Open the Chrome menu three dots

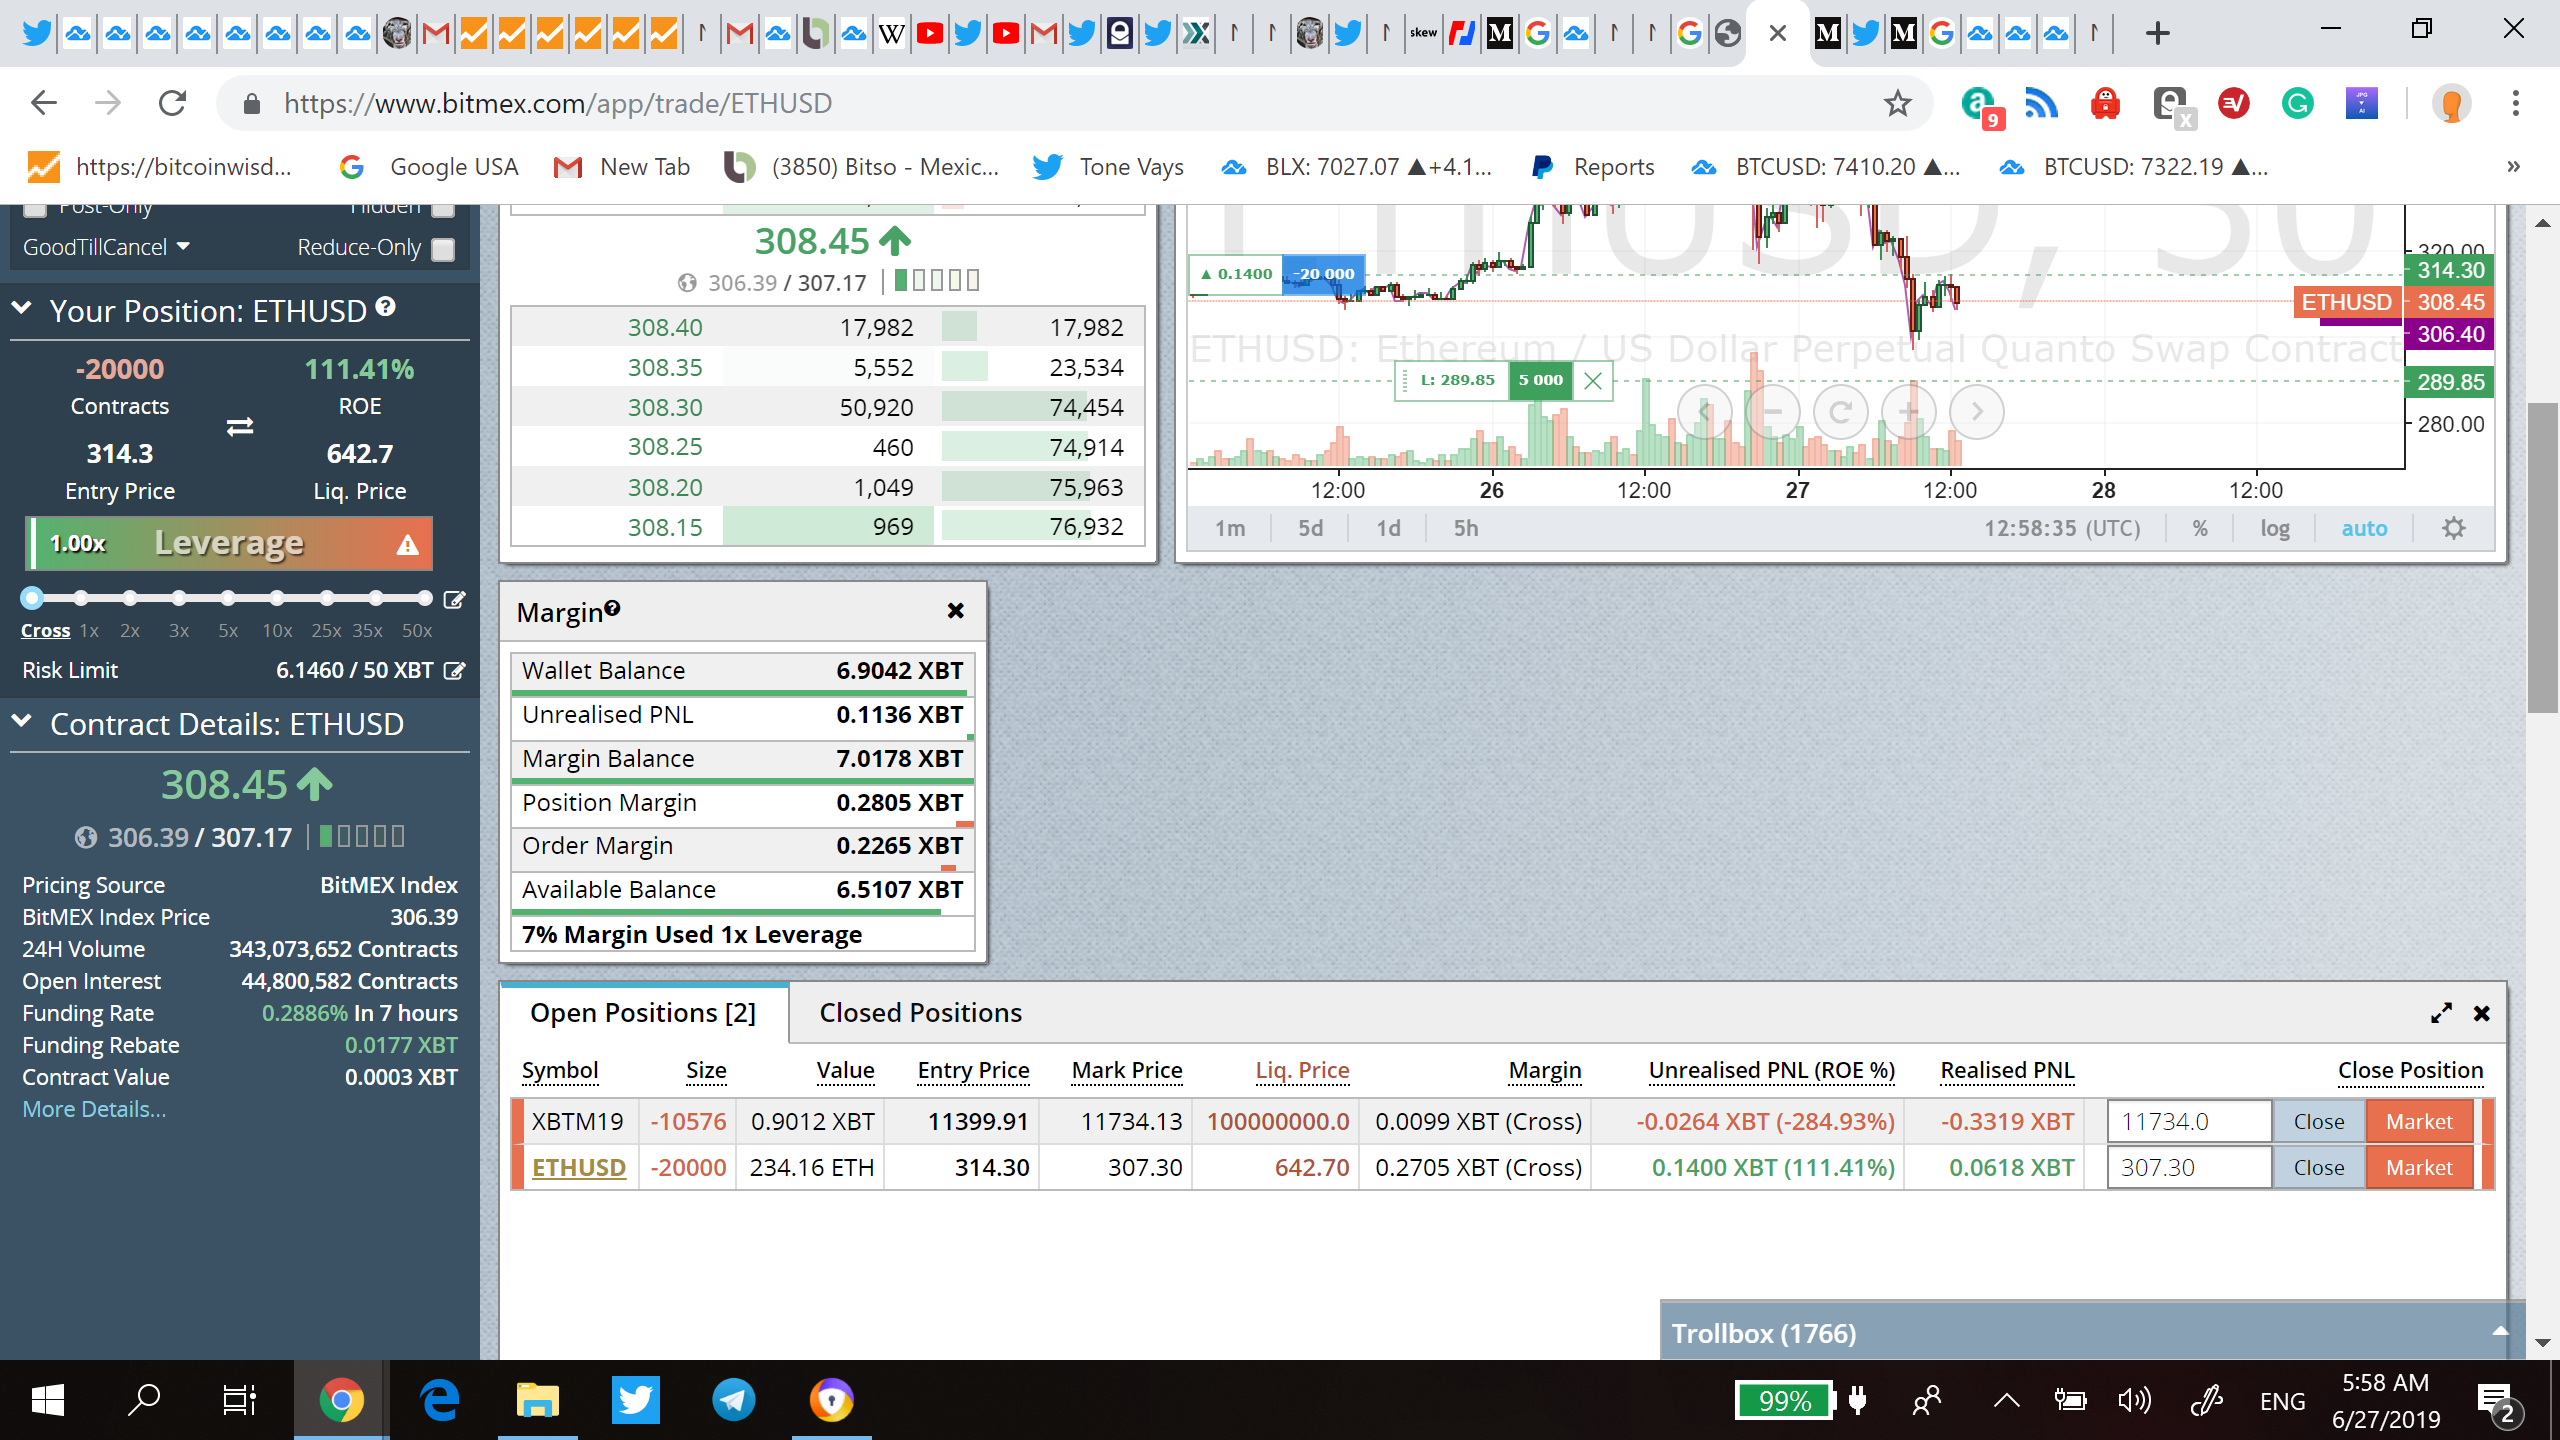point(2516,103)
